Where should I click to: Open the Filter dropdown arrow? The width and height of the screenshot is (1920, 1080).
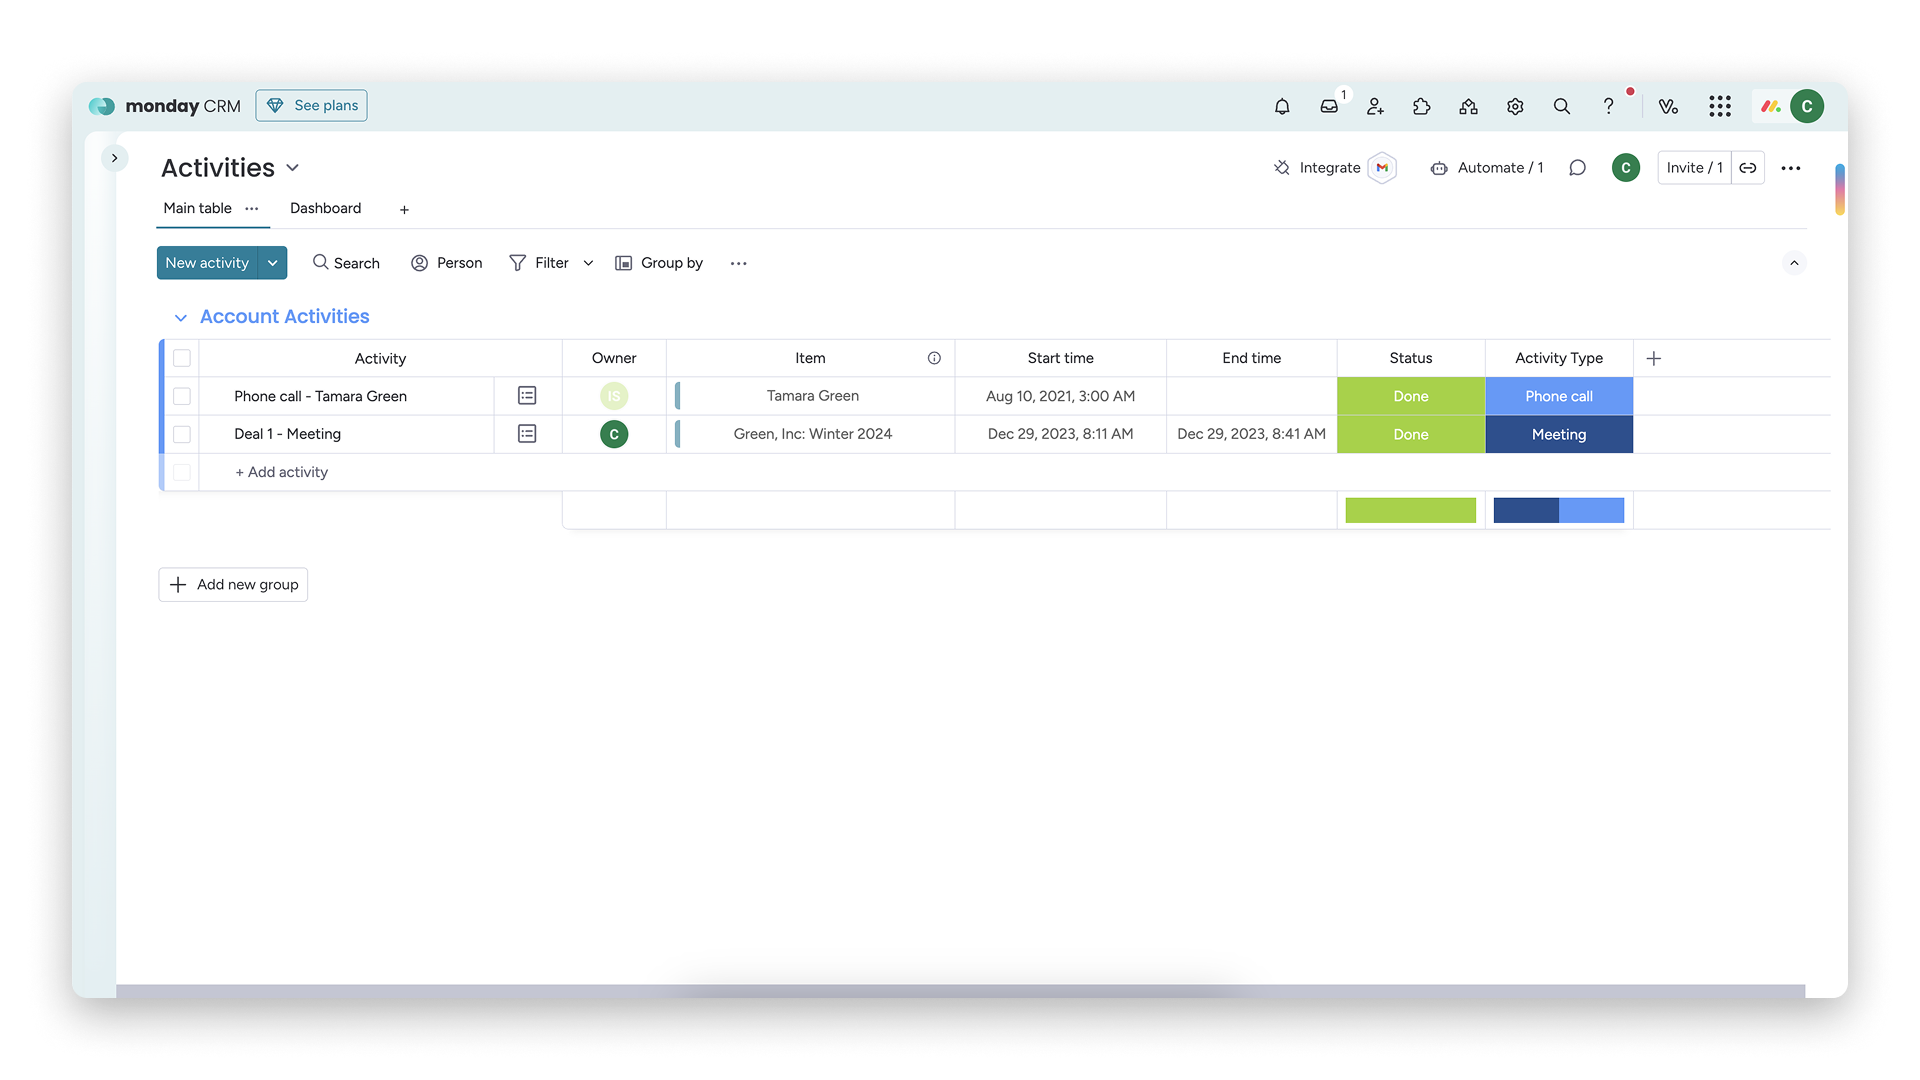pyautogui.click(x=588, y=263)
